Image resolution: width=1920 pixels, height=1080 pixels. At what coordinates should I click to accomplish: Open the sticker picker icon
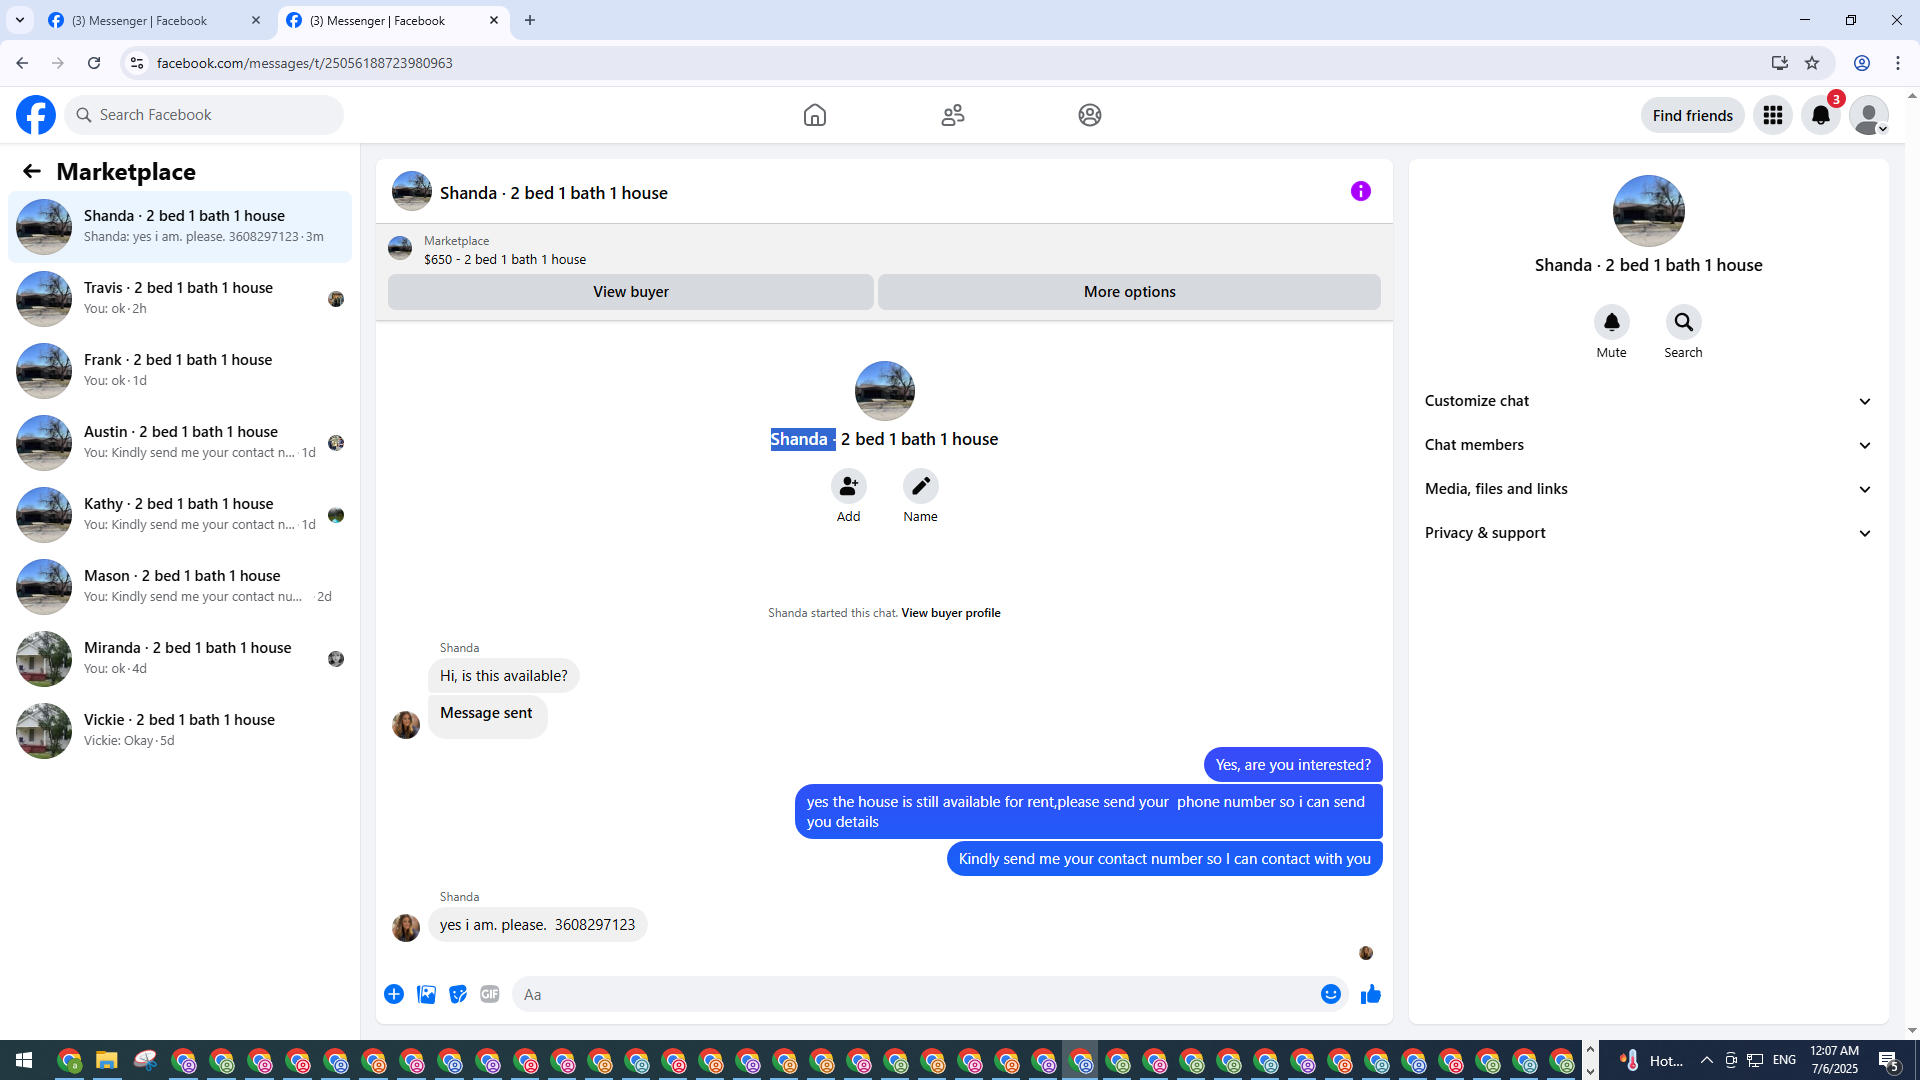click(x=458, y=994)
